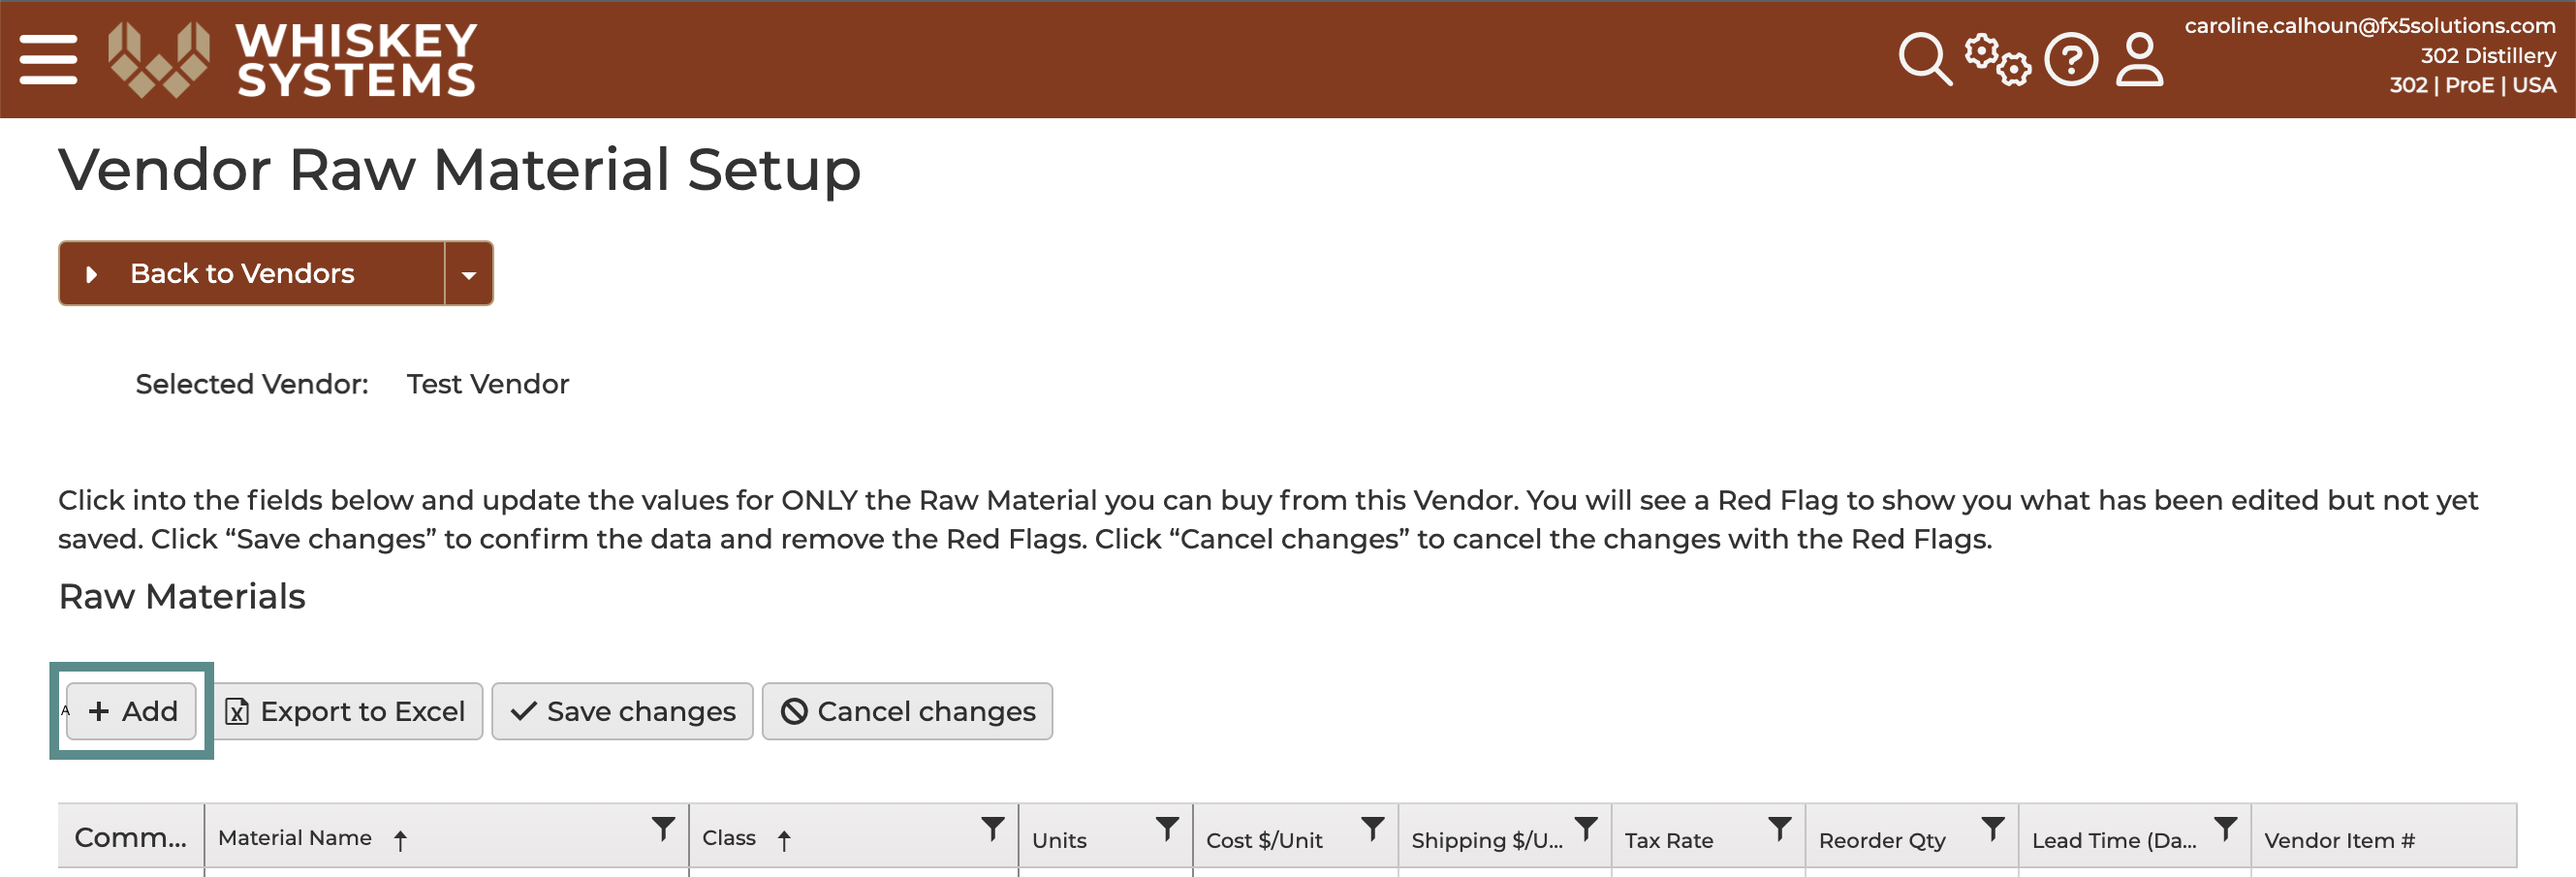Open the Cost $/Unit filter icon
The width and height of the screenshot is (2576, 877).
click(x=1373, y=828)
